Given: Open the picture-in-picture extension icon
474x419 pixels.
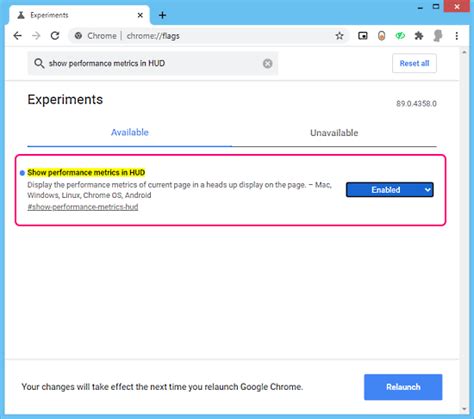Looking at the screenshot, I should (x=363, y=36).
